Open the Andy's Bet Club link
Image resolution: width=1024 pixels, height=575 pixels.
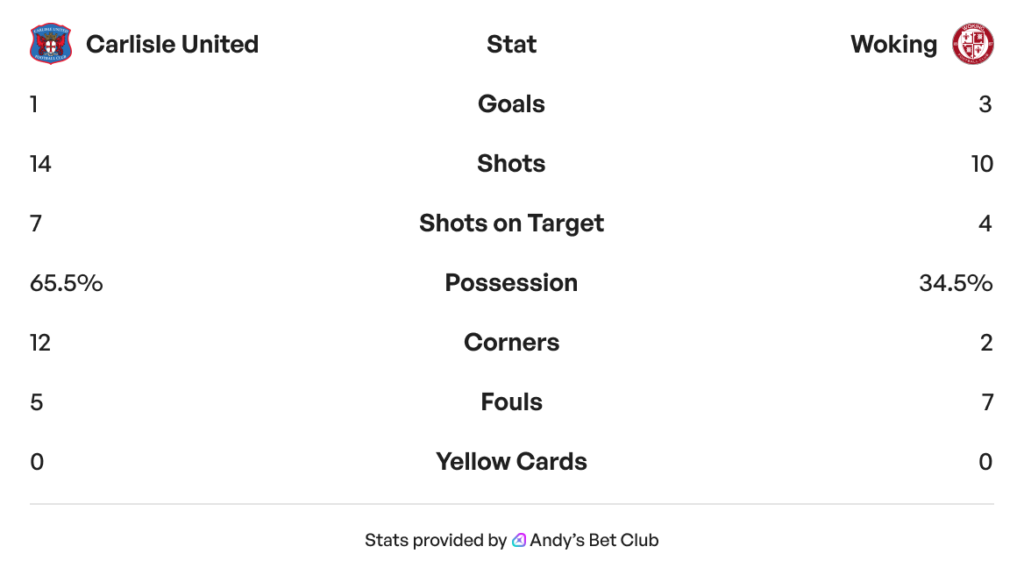(x=595, y=540)
